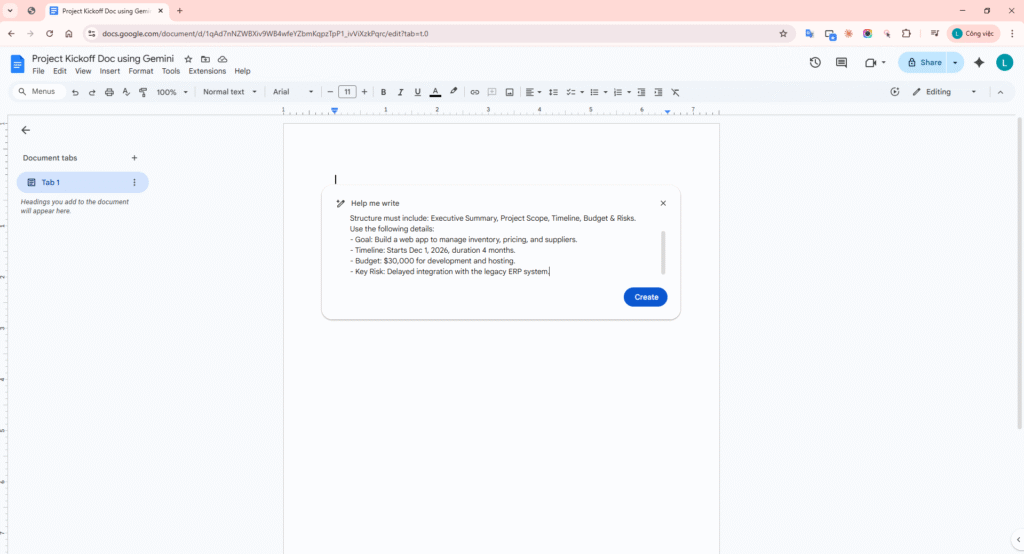The height and width of the screenshot is (554, 1024).
Task: Open the Extensions menu
Action: click(207, 71)
